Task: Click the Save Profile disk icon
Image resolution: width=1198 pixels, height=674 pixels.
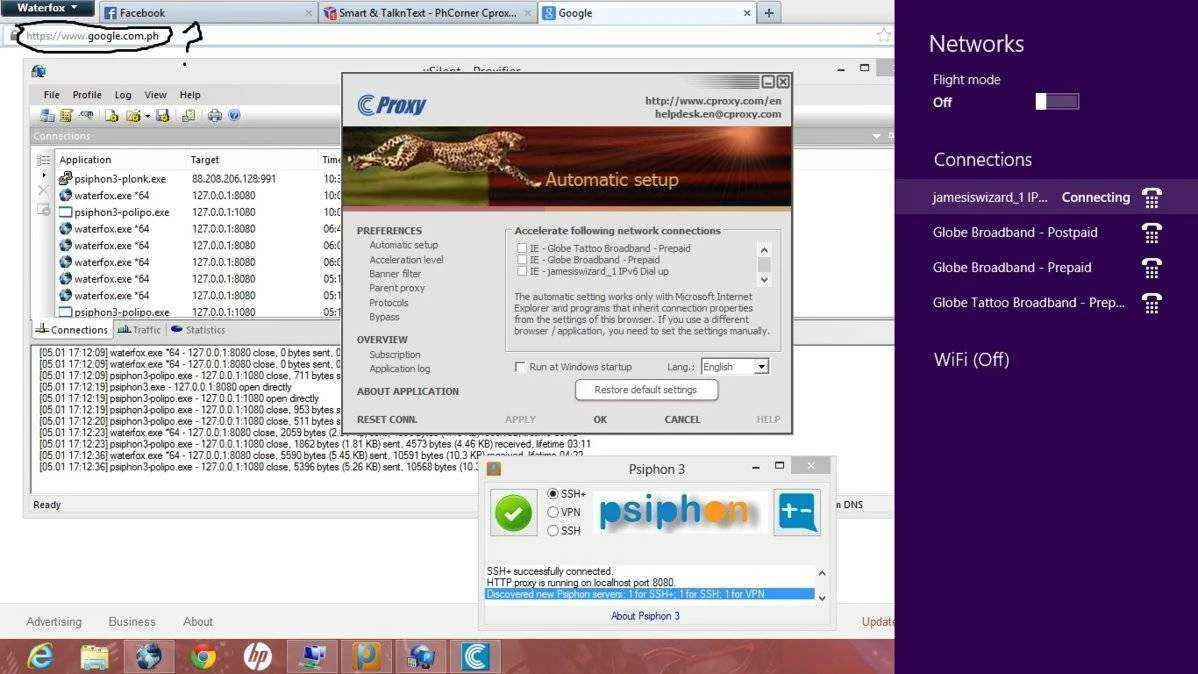Action: coord(163,116)
